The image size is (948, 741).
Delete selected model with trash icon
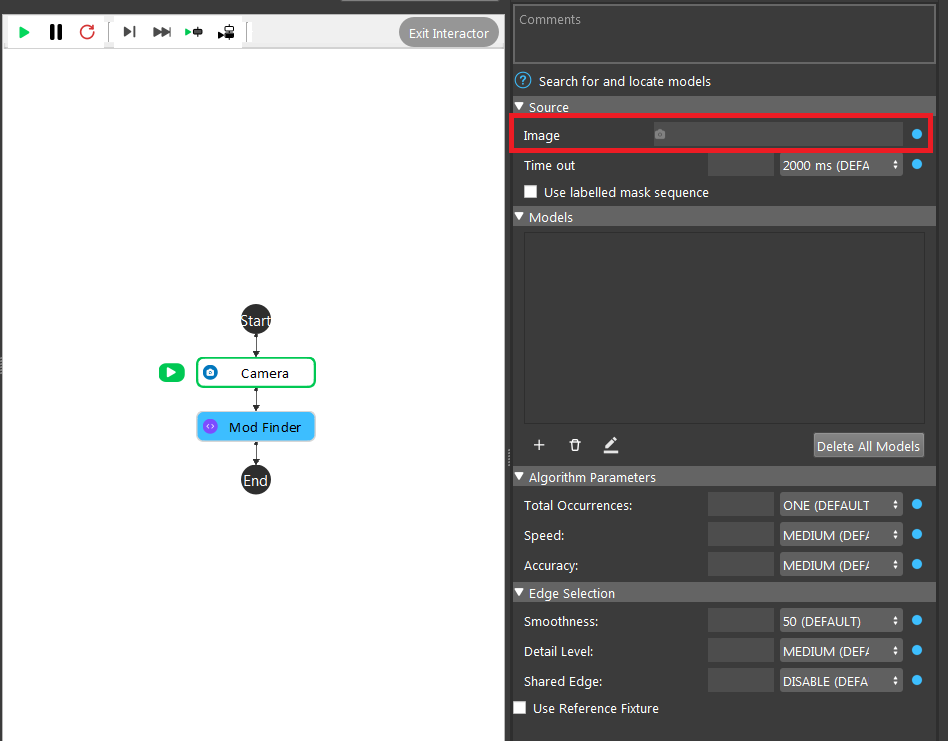pos(574,445)
